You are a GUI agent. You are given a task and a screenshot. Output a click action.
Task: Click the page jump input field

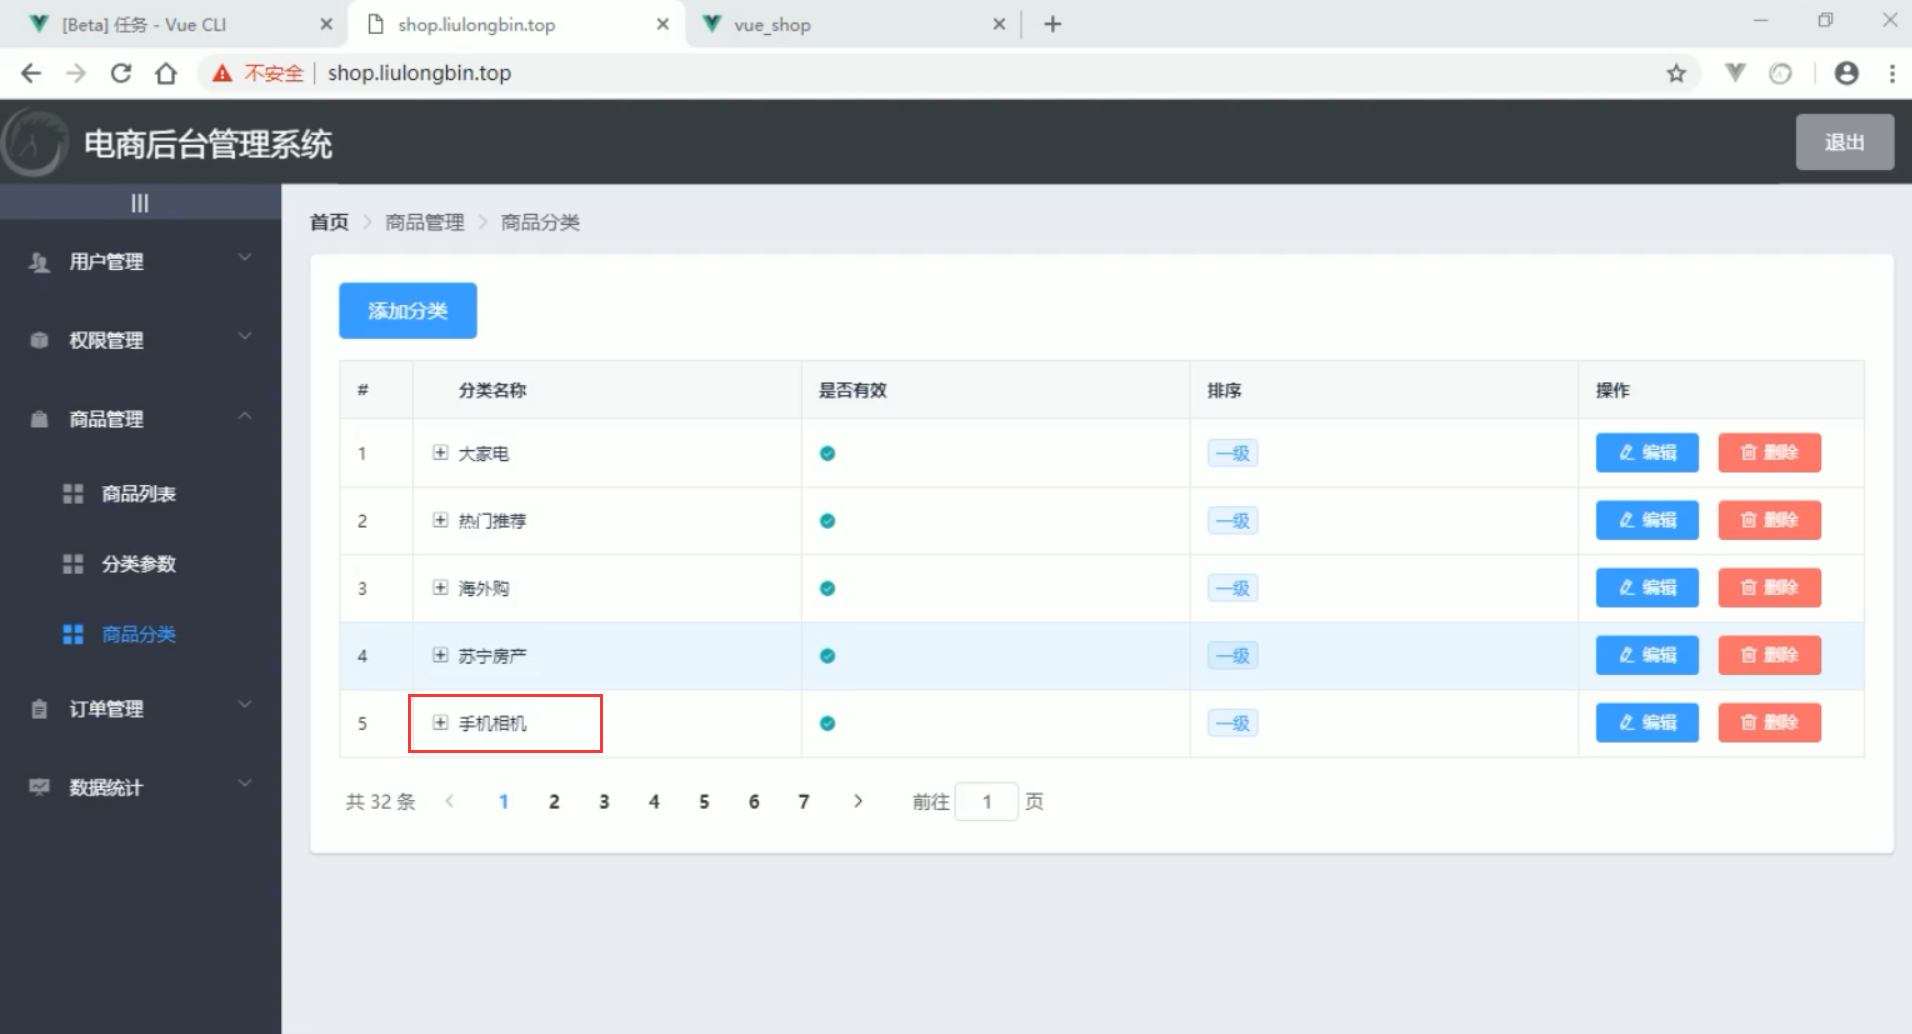pyautogui.click(x=986, y=801)
